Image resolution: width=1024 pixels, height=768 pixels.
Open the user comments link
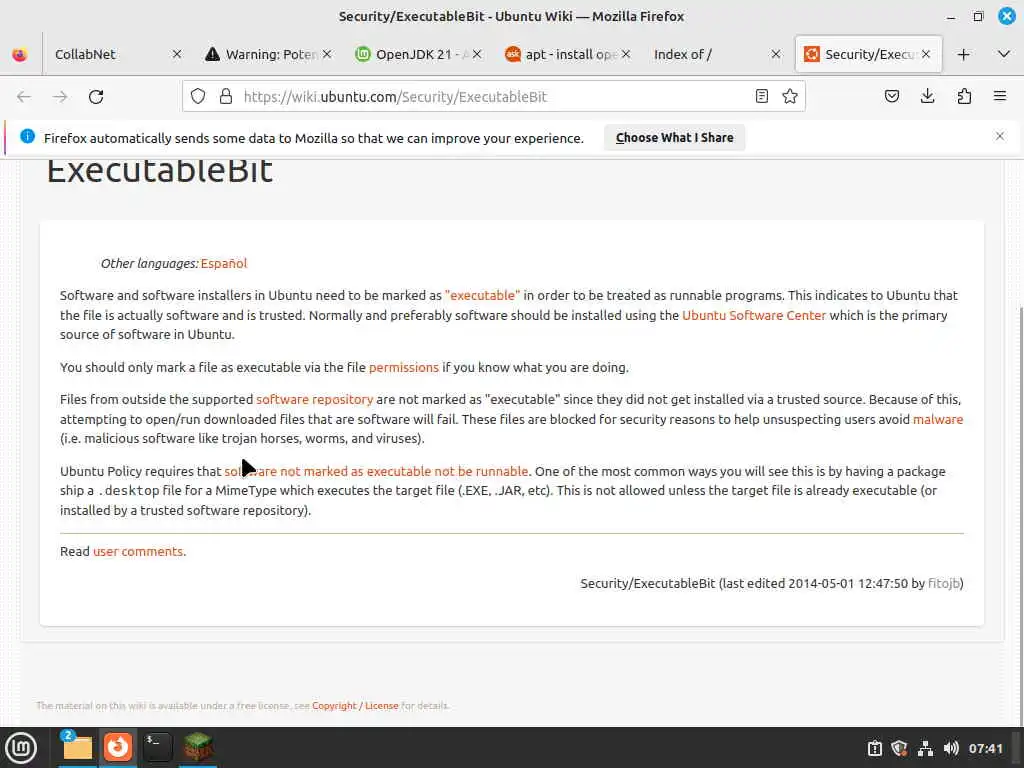pyautogui.click(x=138, y=551)
